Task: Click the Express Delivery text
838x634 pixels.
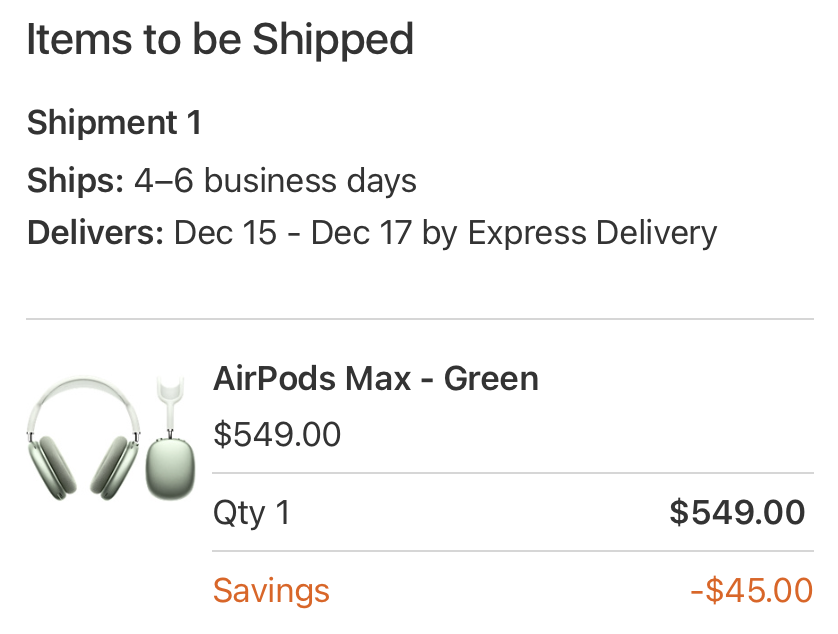Action: [x=592, y=233]
